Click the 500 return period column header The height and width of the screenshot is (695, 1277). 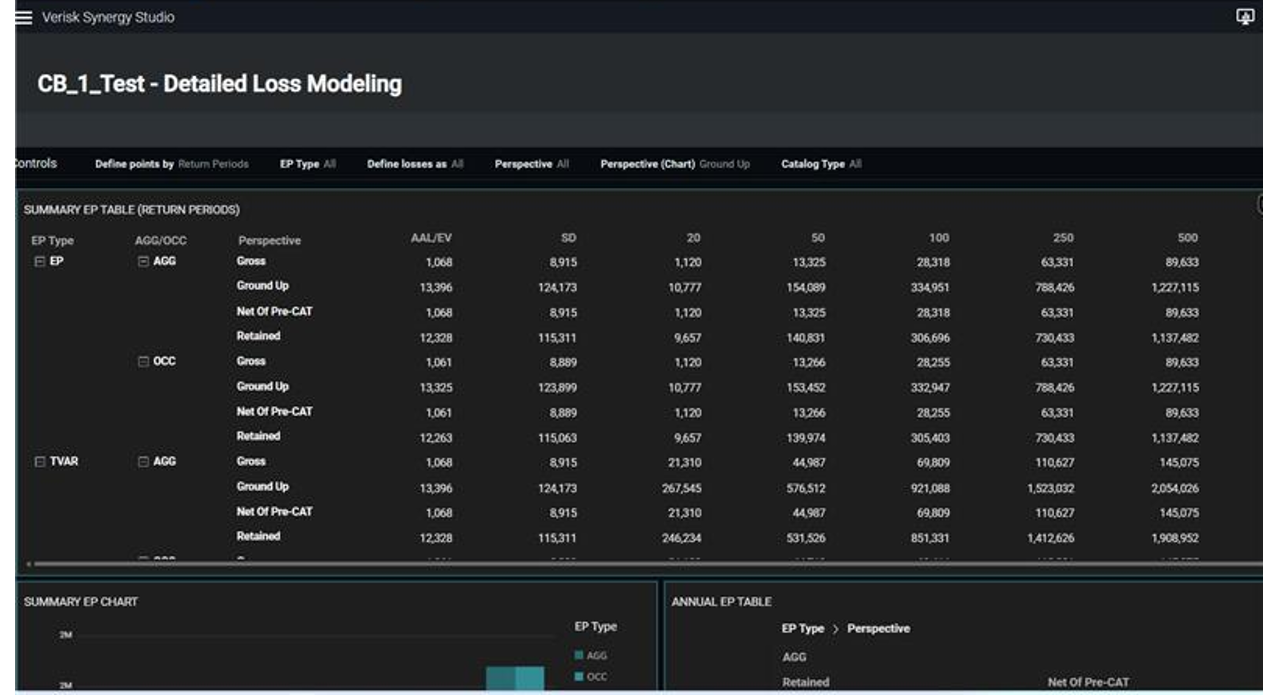point(1188,238)
